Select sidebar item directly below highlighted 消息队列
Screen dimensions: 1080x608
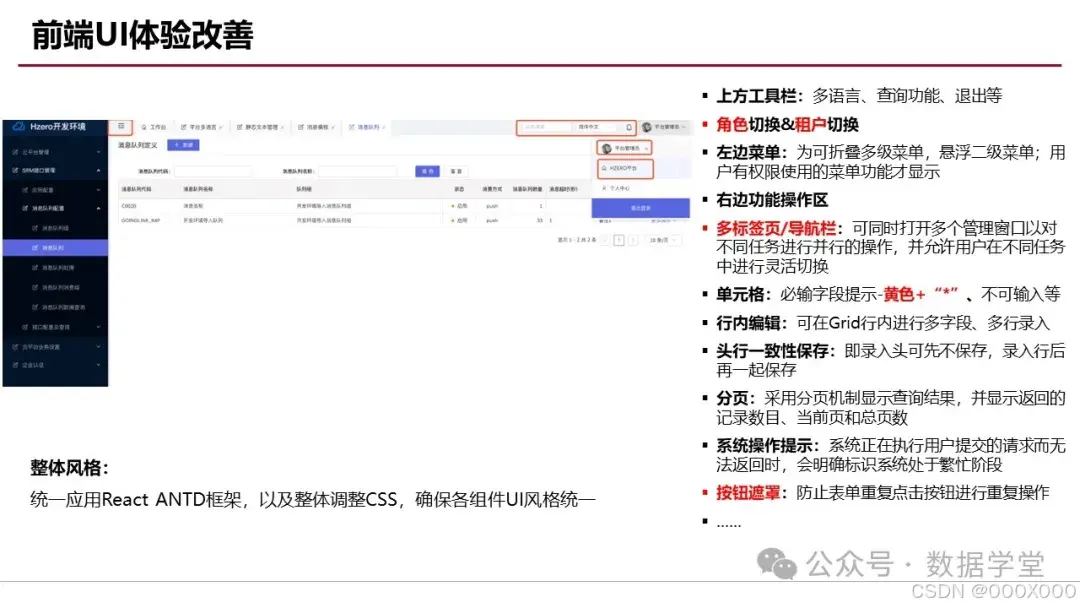pyautogui.click(x=55, y=267)
